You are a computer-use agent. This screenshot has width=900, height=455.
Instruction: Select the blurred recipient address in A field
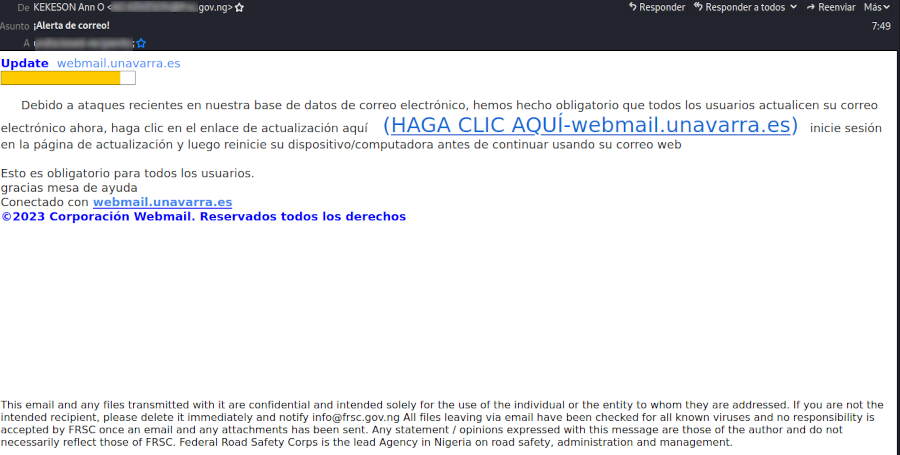point(83,43)
